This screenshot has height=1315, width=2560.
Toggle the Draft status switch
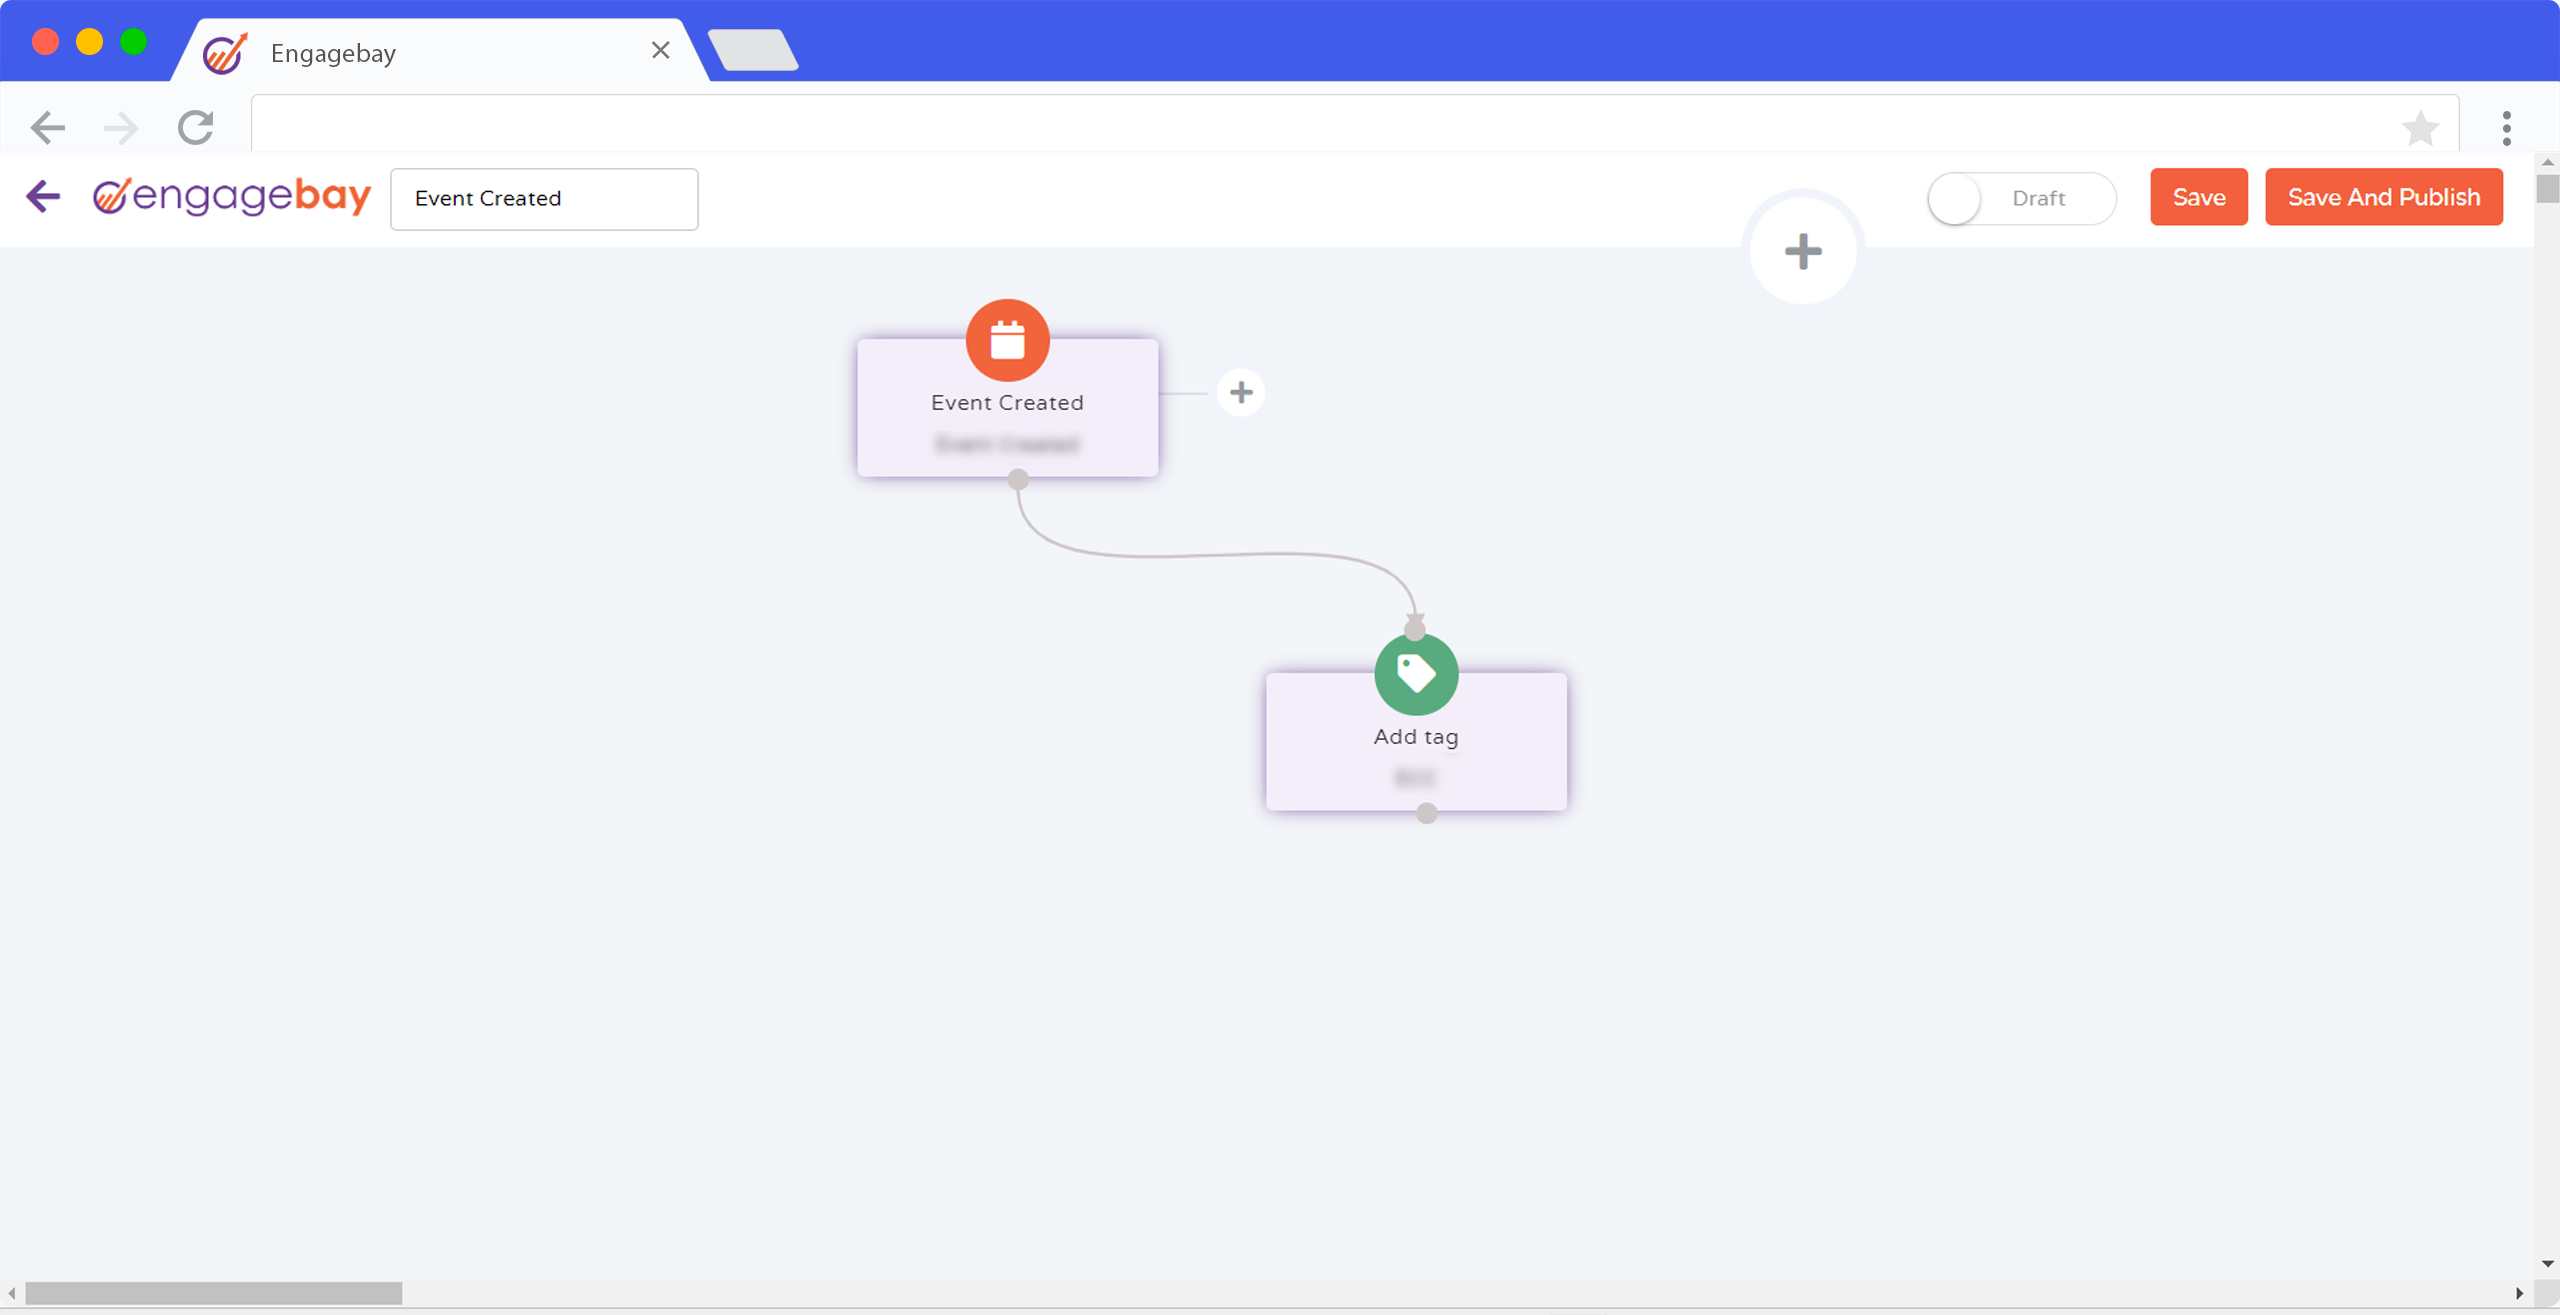pos(2021,198)
